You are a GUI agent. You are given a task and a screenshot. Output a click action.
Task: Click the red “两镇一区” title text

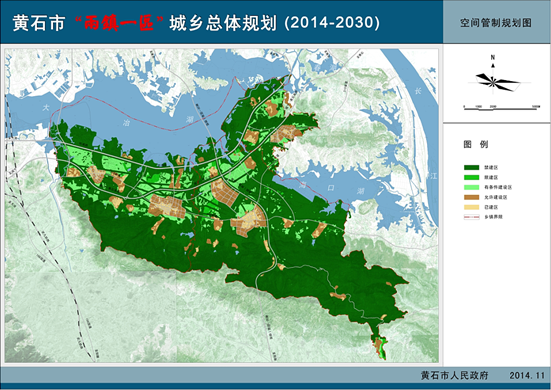coord(120,23)
